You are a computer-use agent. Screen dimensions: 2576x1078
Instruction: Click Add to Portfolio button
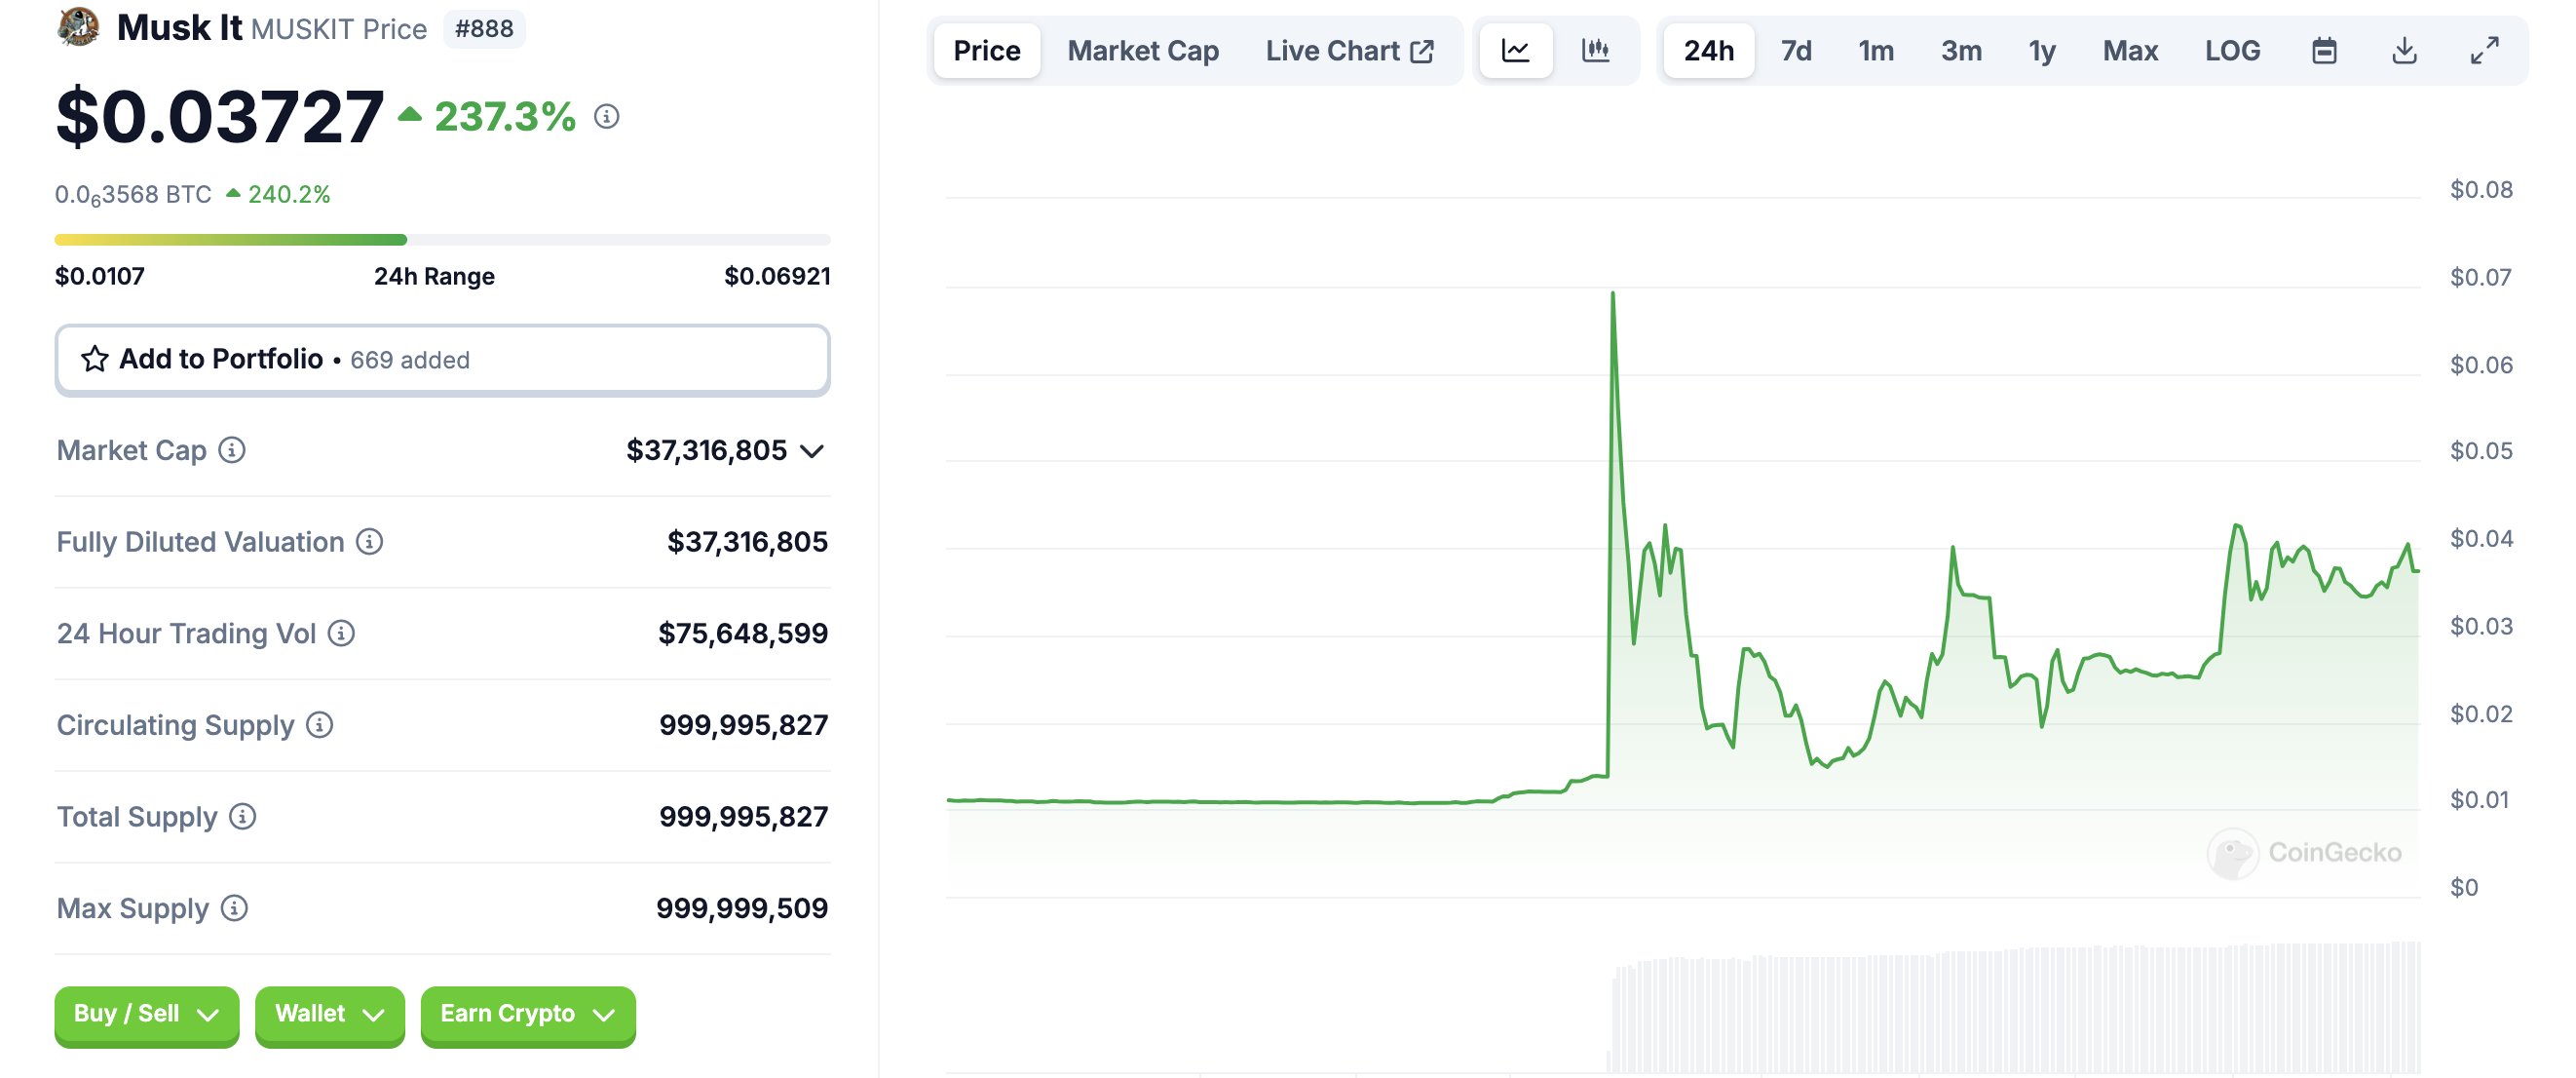click(x=442, y=359)
